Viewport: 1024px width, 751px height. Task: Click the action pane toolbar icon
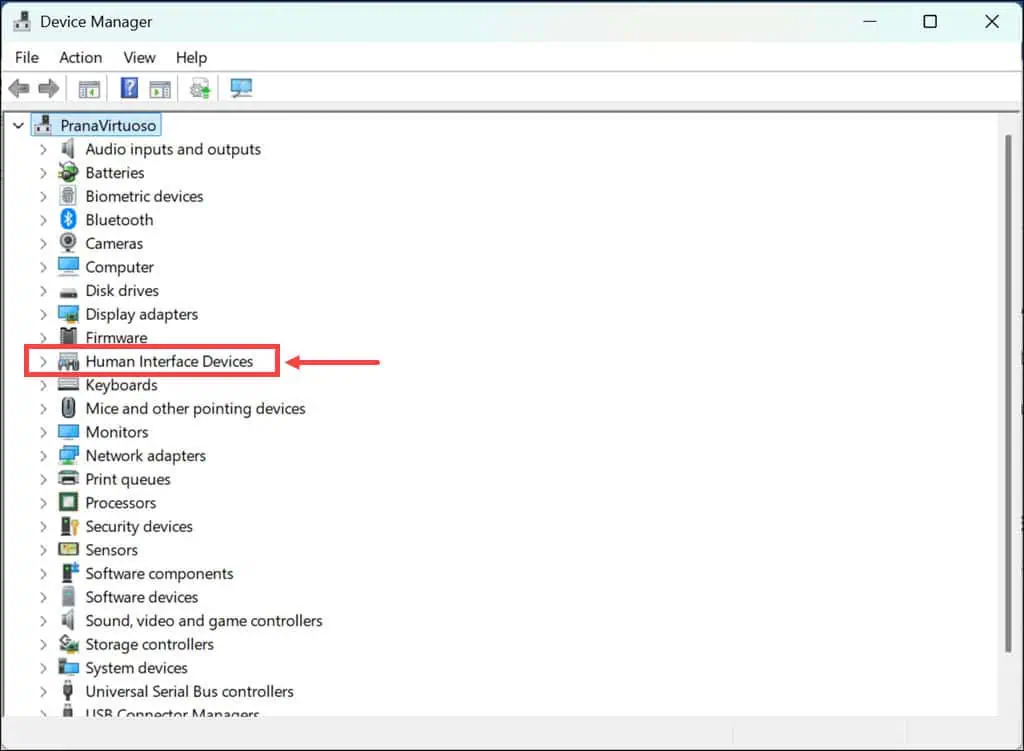click(160, 89)
